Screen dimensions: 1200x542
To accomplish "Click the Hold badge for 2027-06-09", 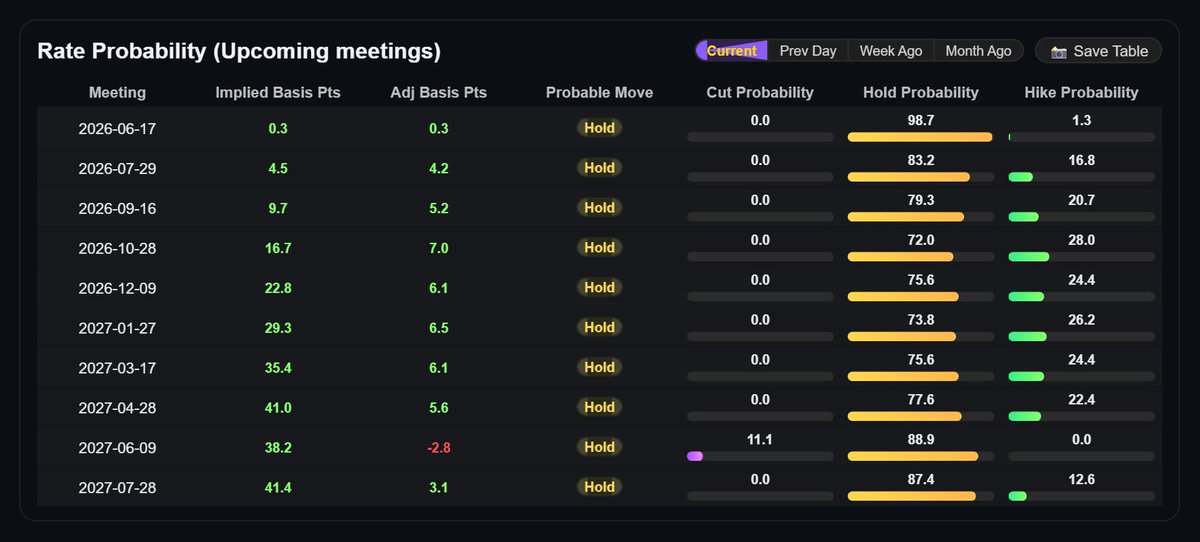I will [x=600, y=447].
